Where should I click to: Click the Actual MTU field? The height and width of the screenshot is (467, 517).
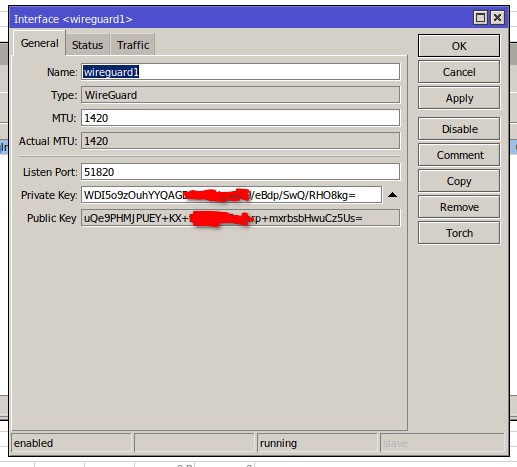pyautogui.click(x=240, y=141)
